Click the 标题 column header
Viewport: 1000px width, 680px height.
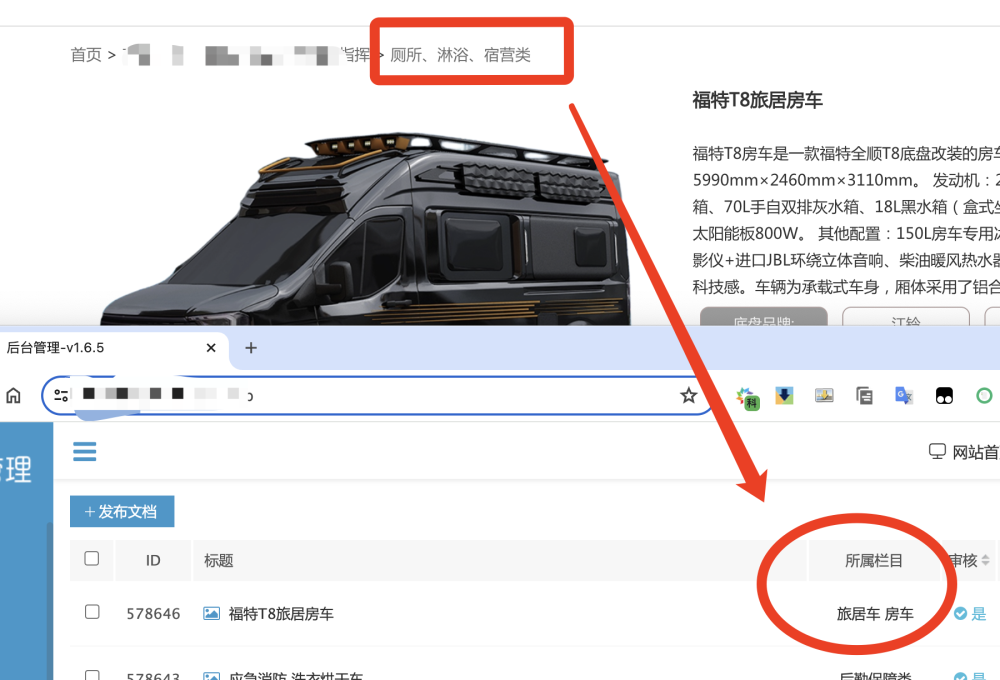coord(218,561)
